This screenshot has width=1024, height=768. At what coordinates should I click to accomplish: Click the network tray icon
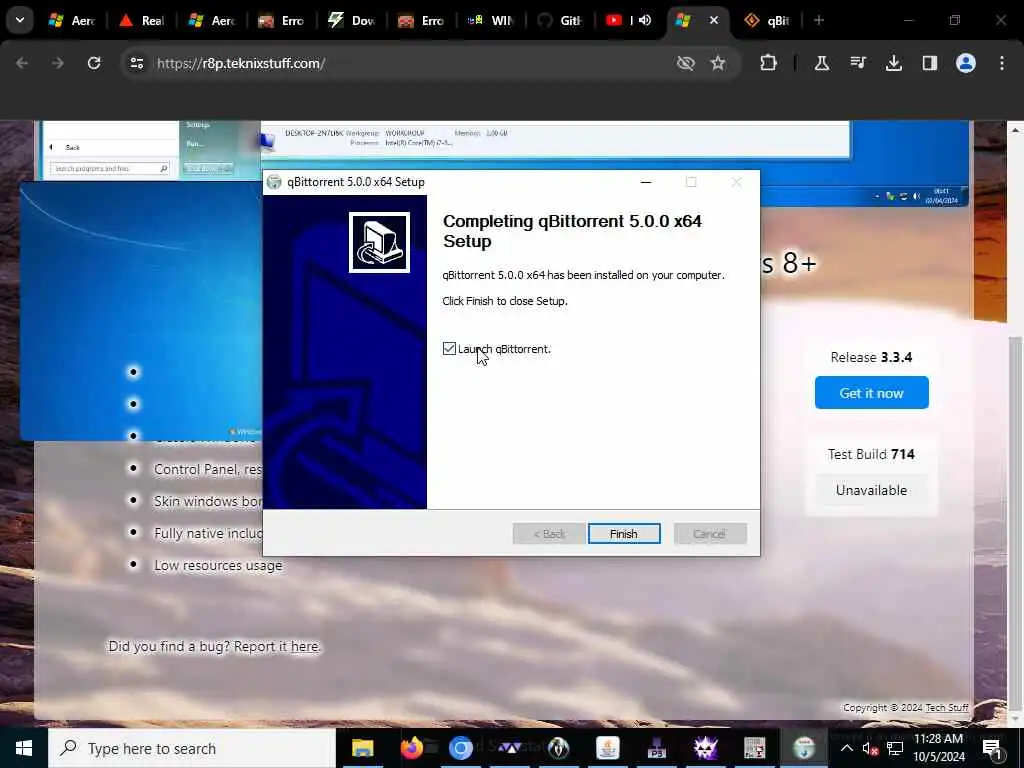(895, 748)
